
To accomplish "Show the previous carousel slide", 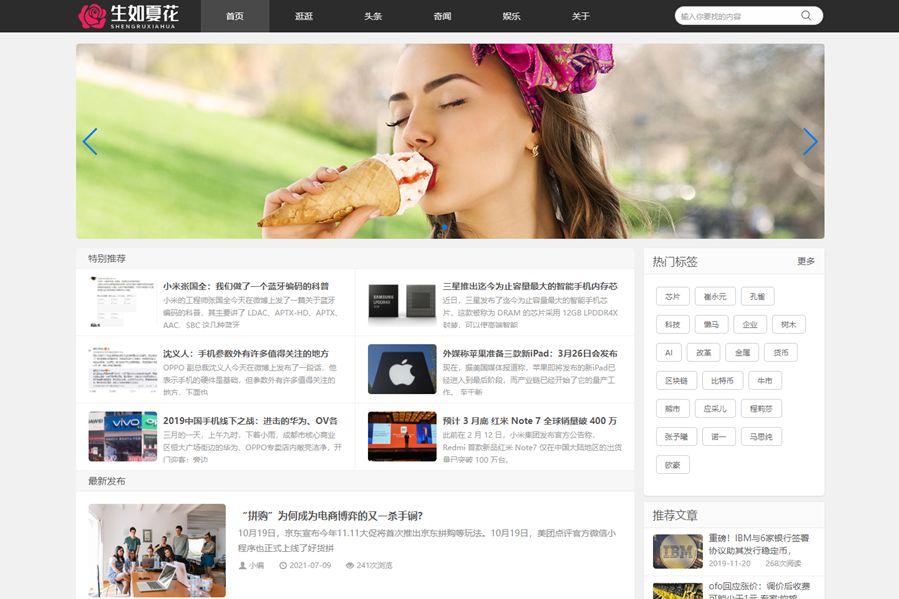I will (x=90, y=142).
